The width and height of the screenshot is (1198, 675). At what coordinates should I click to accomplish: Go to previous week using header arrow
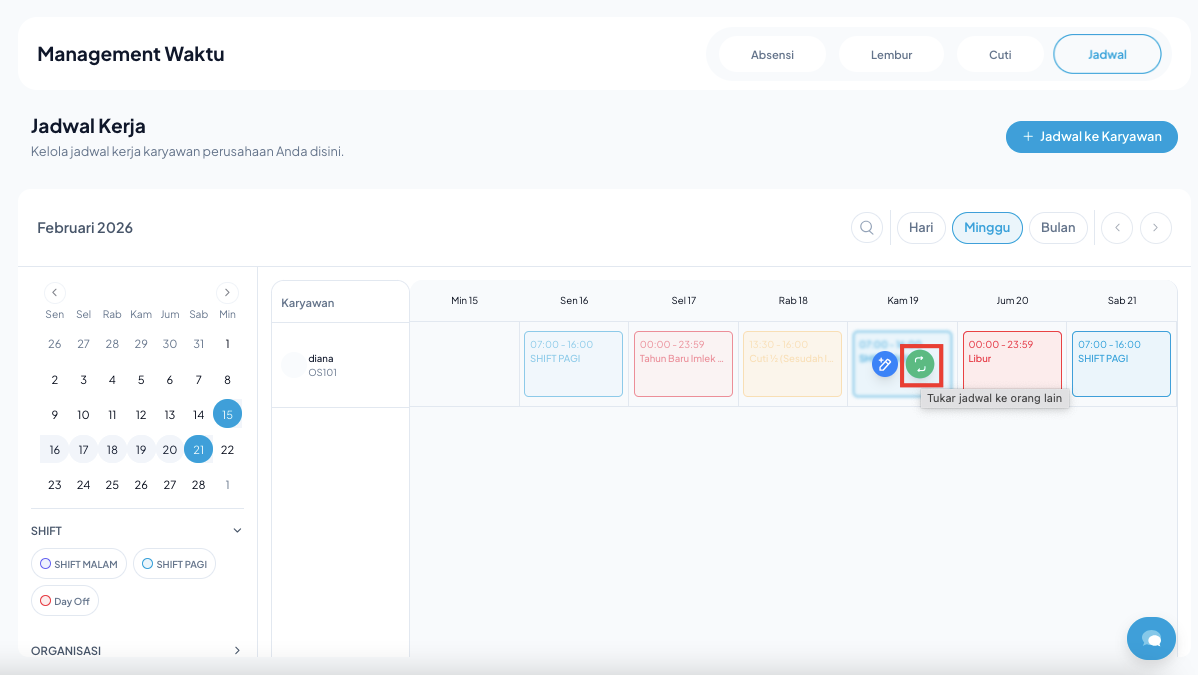point(1116,228)
